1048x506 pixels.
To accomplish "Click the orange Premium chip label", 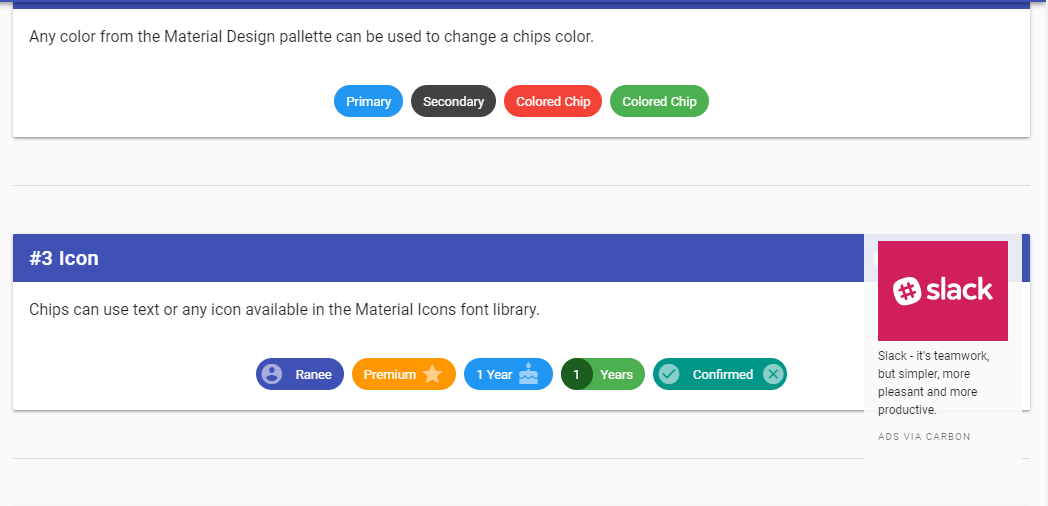I will coord(389,374).
